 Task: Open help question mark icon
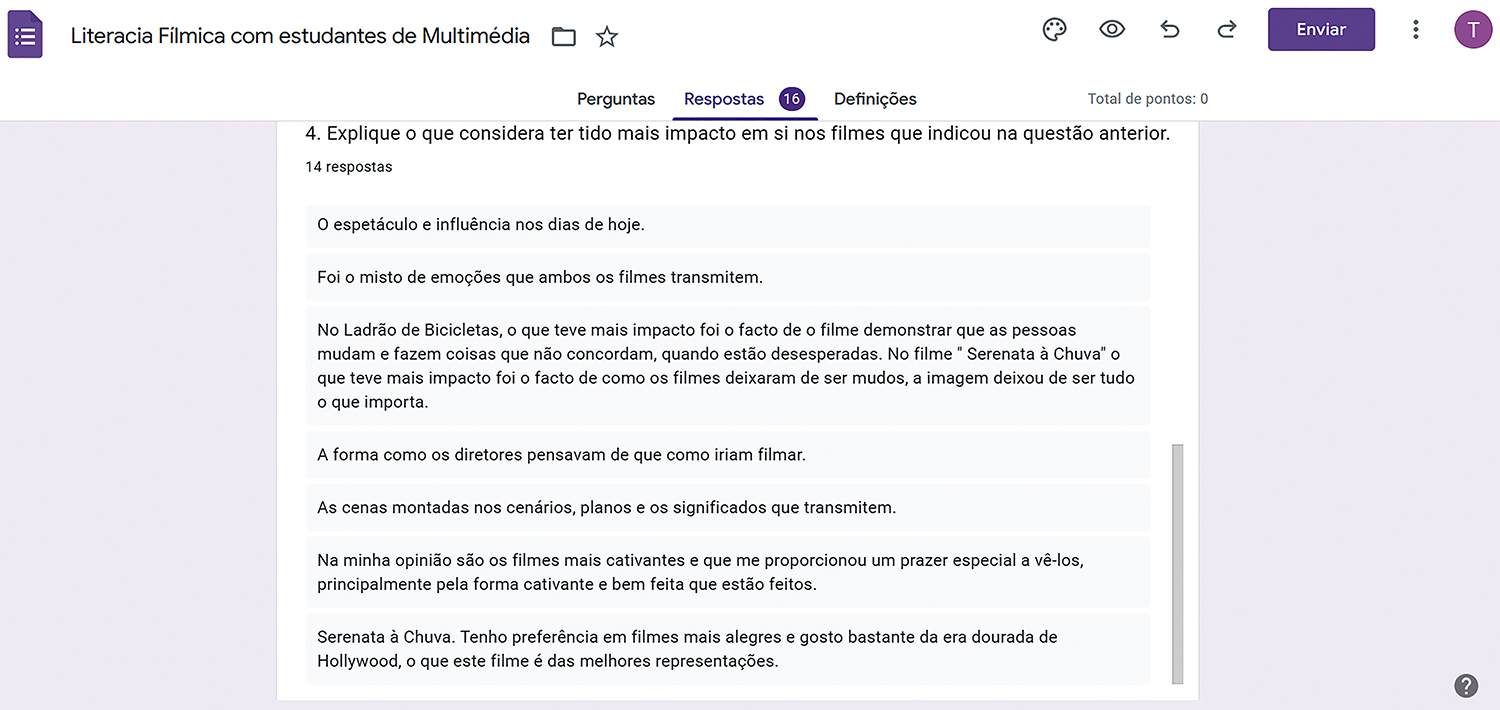click(1466, 686)
